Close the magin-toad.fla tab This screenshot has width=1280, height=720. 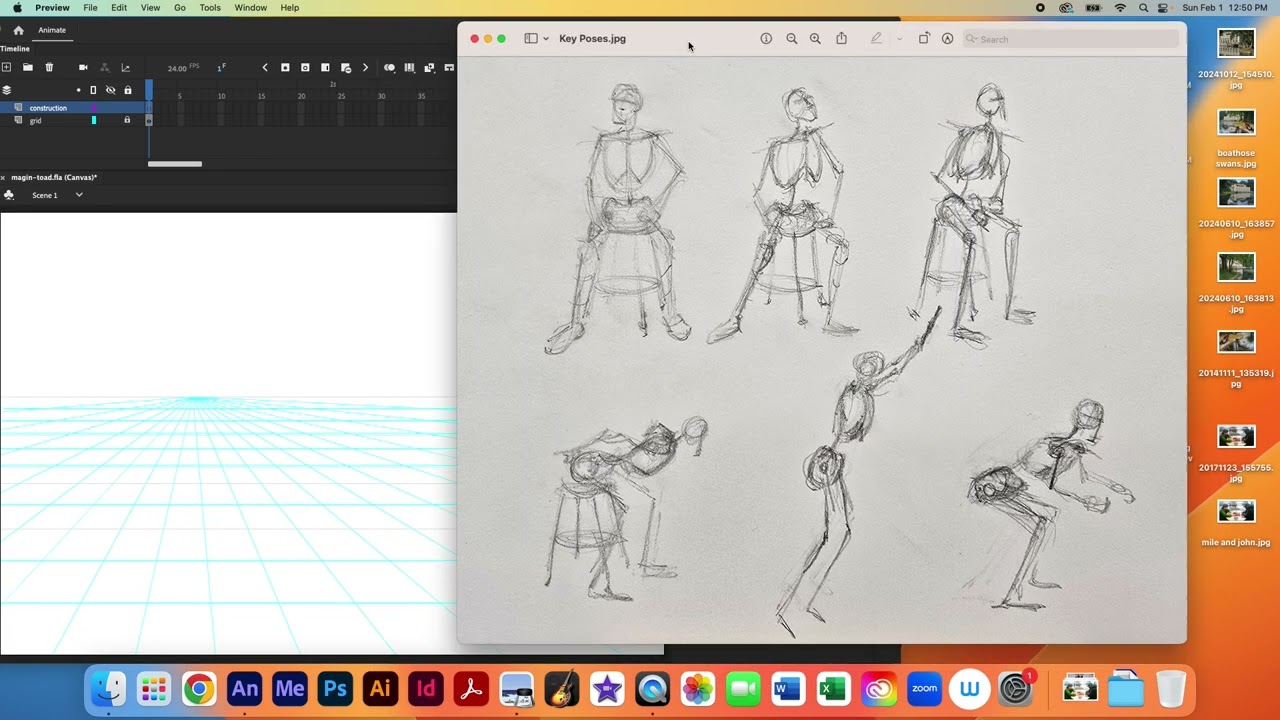pos(3,178)
